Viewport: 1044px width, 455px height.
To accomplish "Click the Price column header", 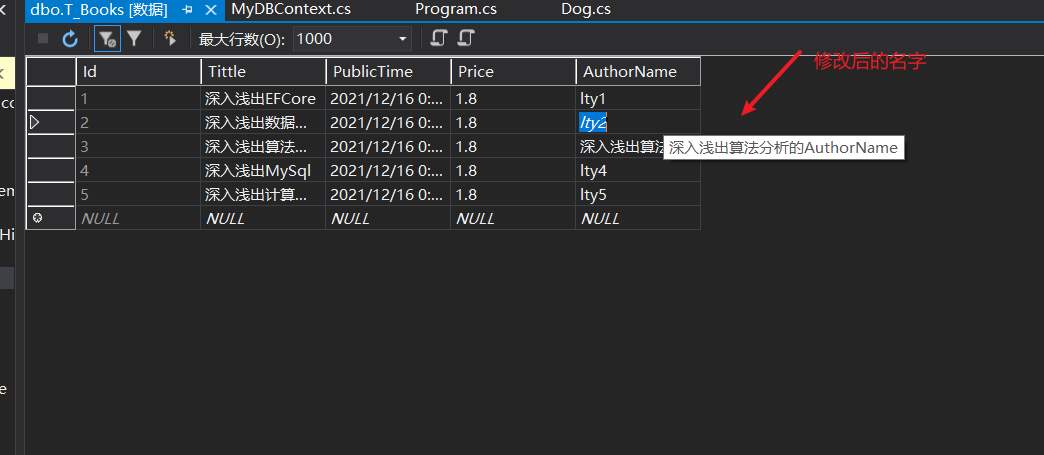I will 513,72.
